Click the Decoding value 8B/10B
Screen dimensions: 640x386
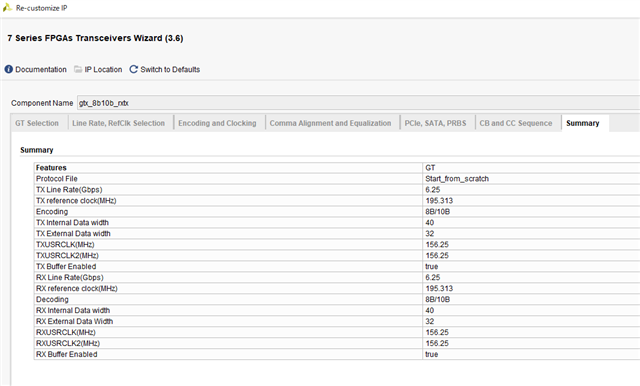pyautogui.click(x=438, y=300)
